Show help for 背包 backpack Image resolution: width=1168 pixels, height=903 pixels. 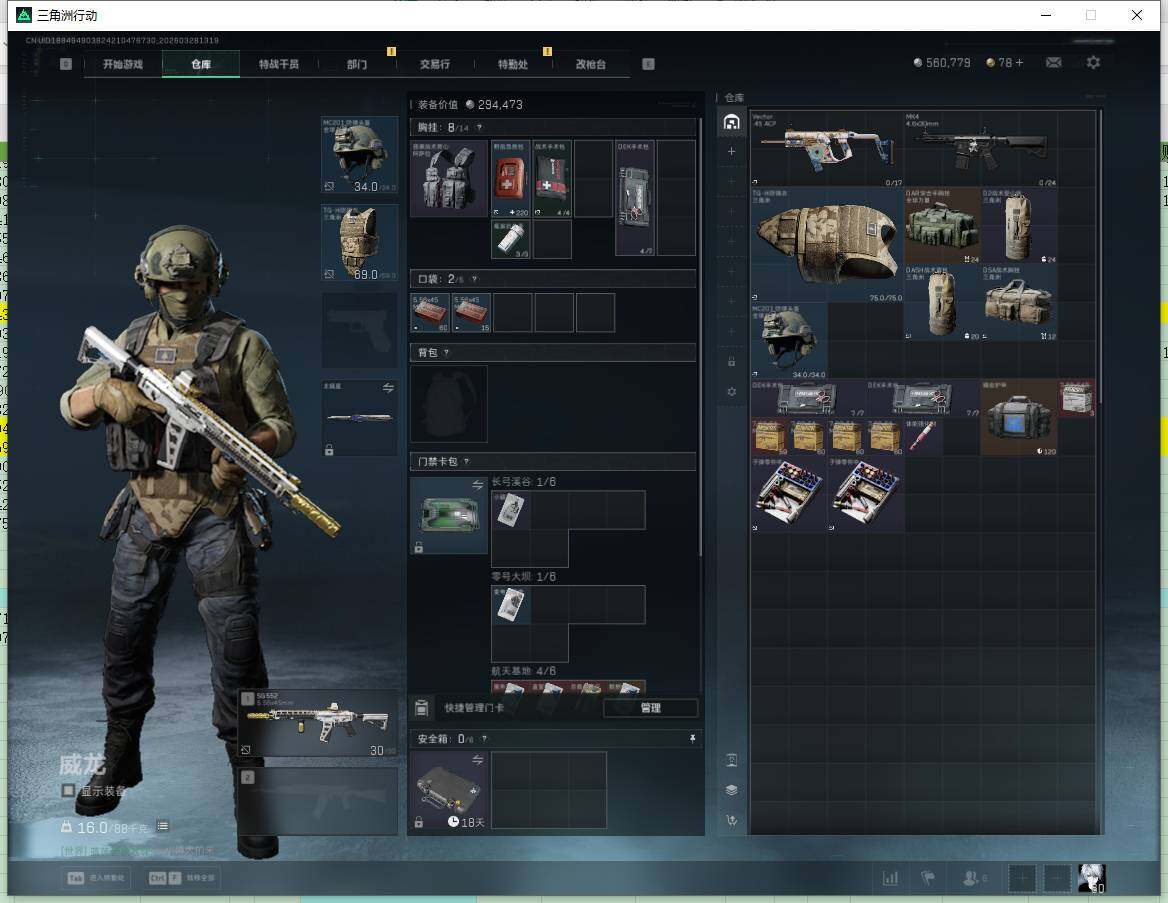[x=446, y=352]
